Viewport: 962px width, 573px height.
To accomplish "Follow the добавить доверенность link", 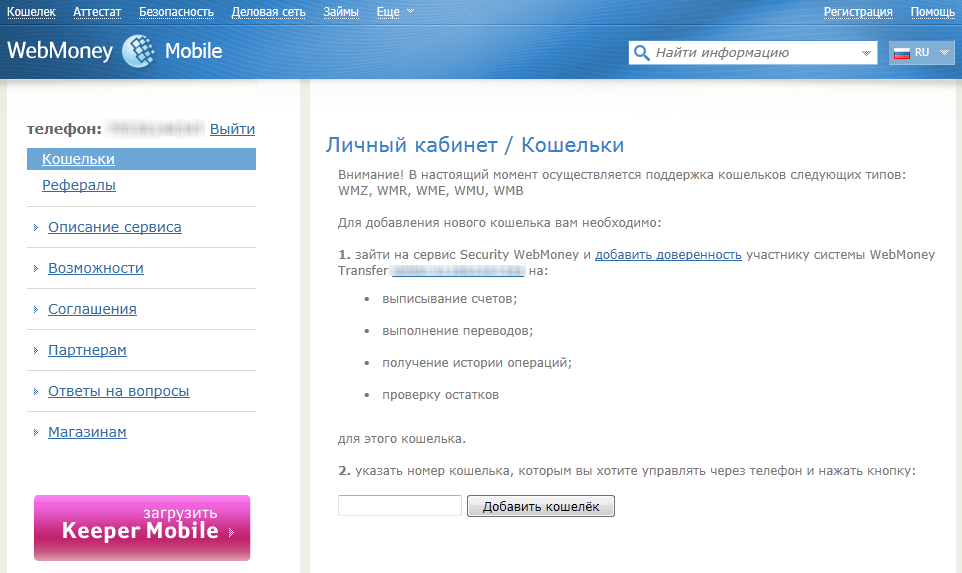I will [668, 255].
